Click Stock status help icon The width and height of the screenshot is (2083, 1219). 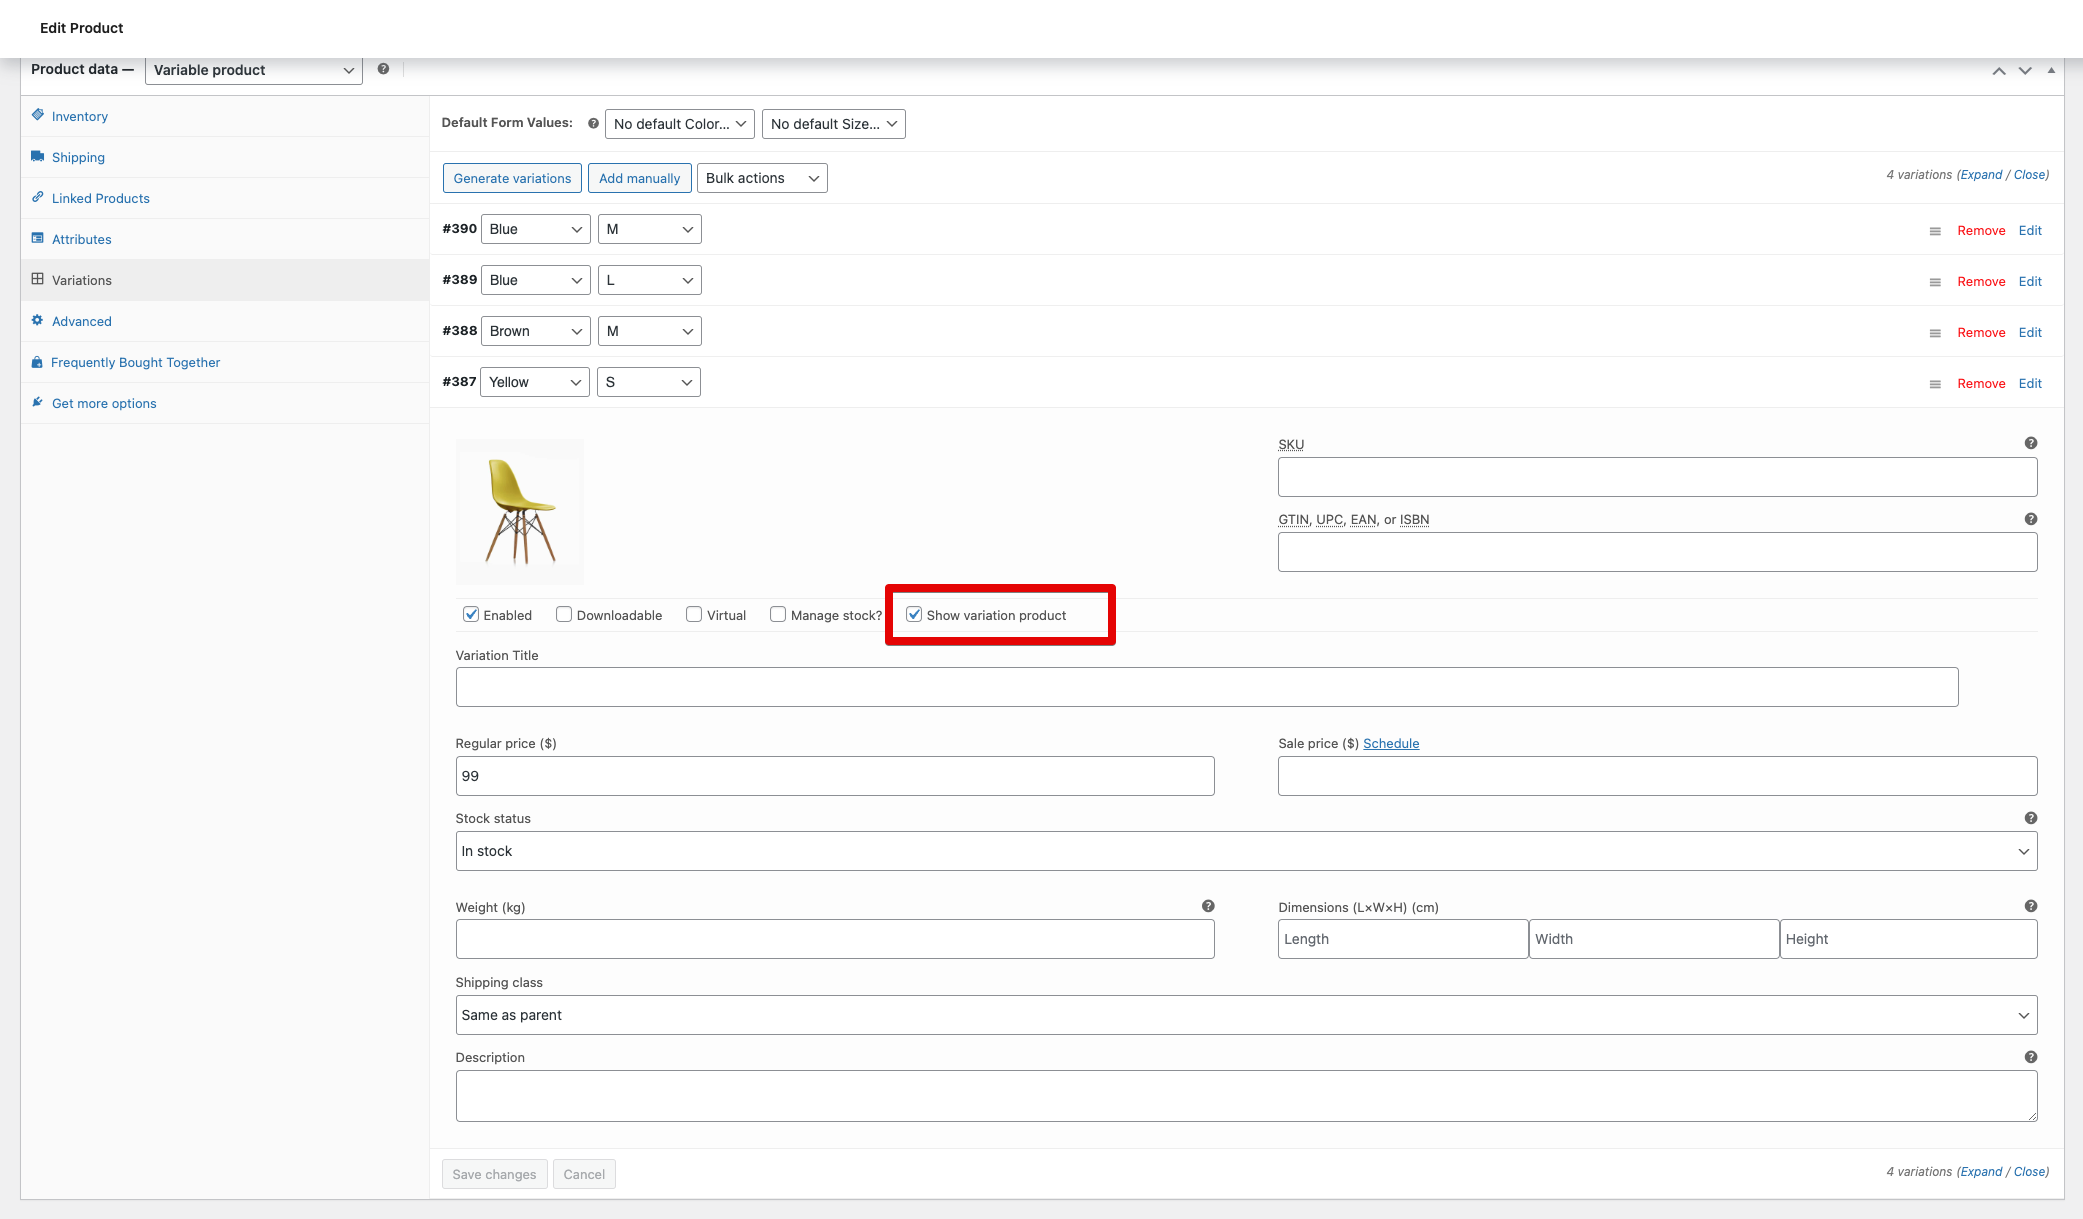click(x=2030, y=818)
